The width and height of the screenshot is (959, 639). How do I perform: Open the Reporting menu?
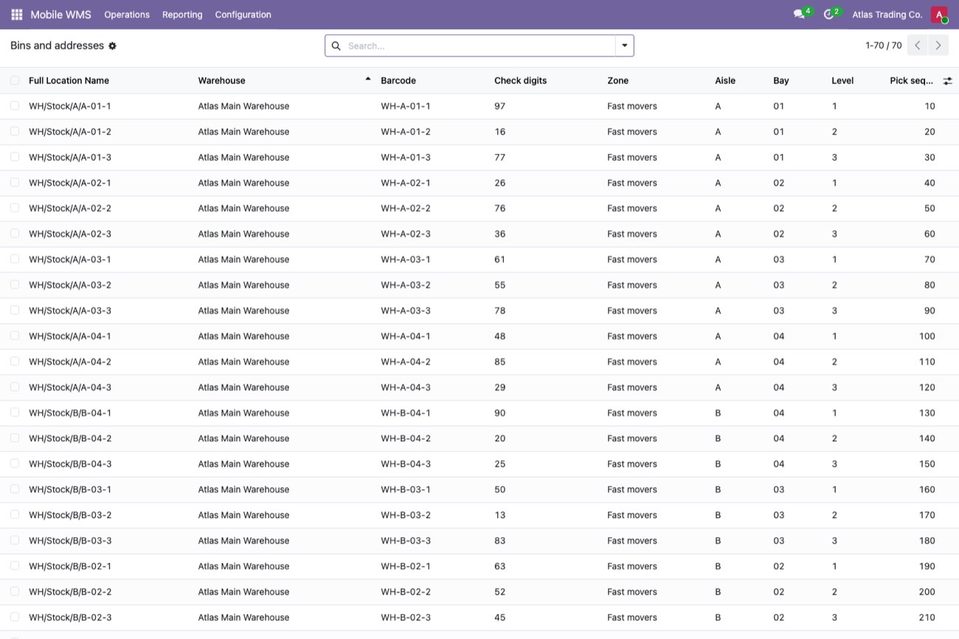pos(182,14)
